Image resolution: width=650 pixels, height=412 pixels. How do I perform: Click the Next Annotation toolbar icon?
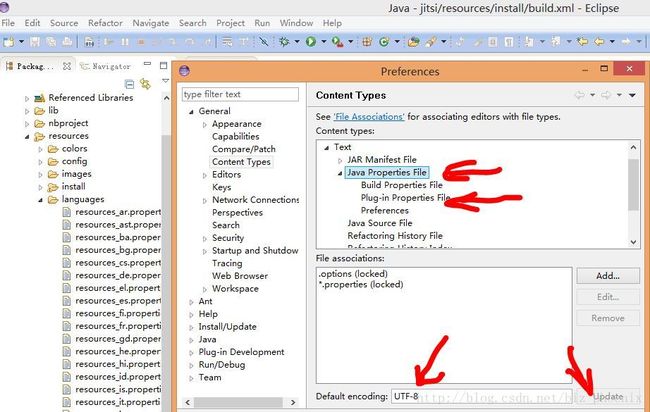pos(529,41)
